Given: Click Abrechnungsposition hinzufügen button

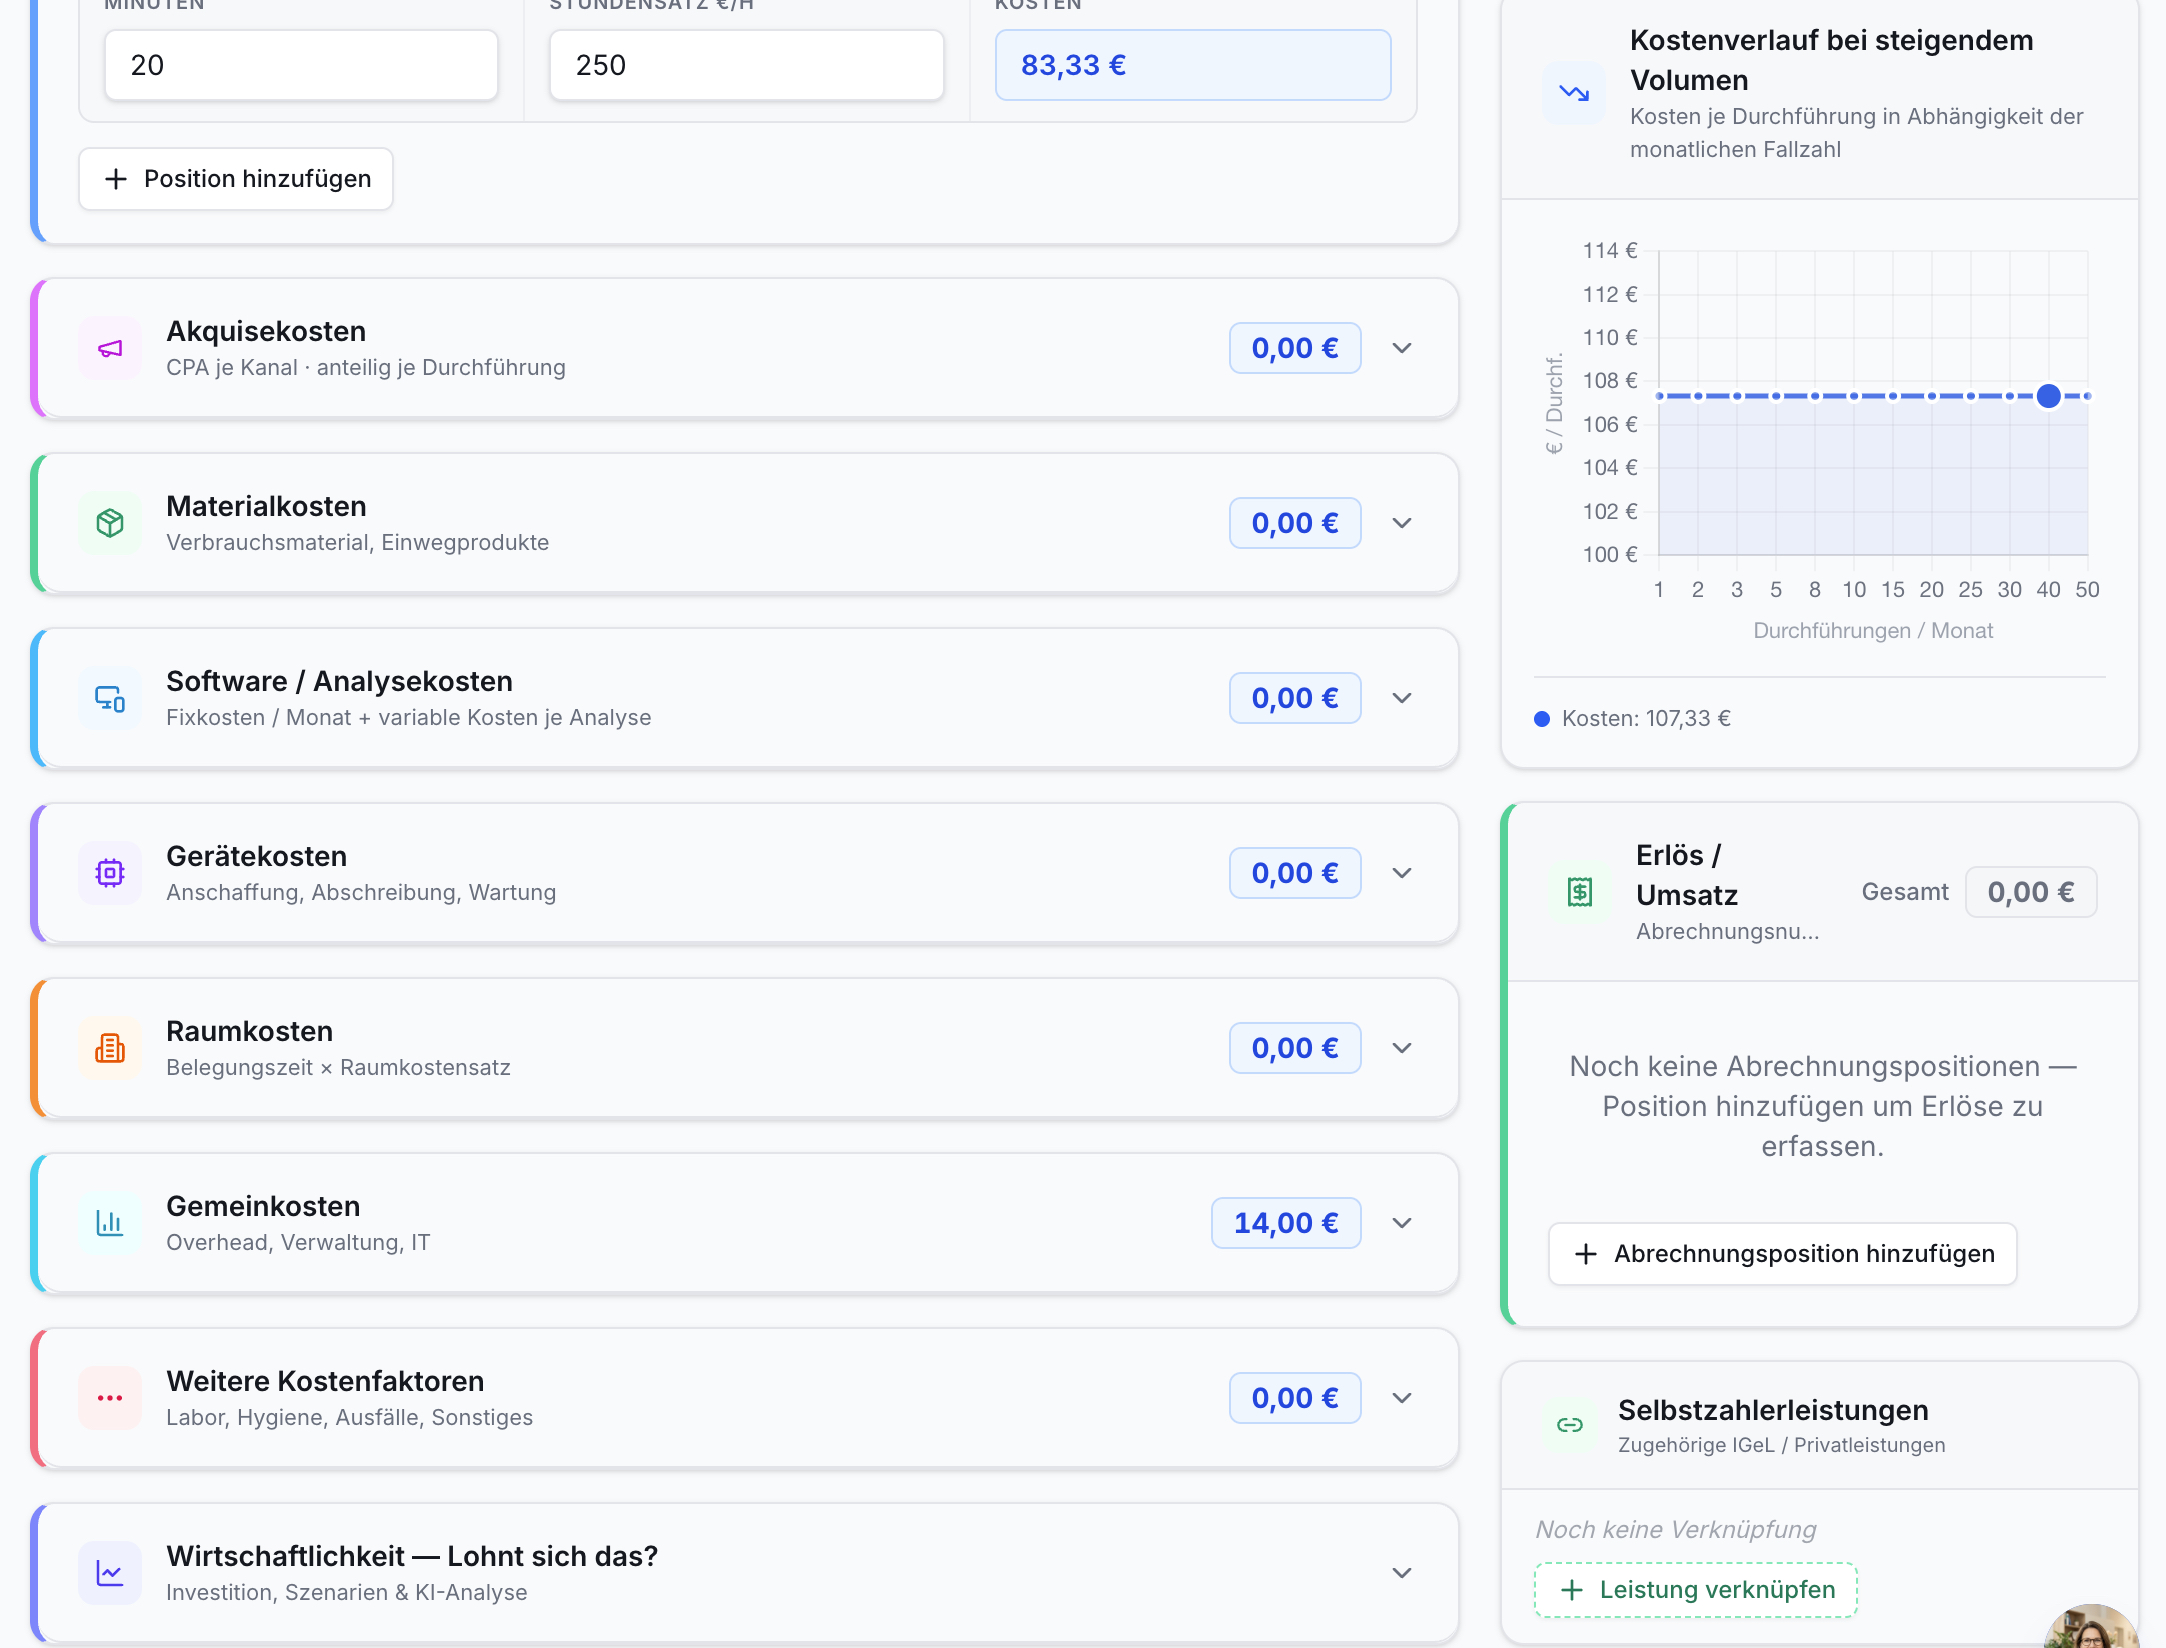Looking at the screenshot, I should (x=1783, y=1254).
